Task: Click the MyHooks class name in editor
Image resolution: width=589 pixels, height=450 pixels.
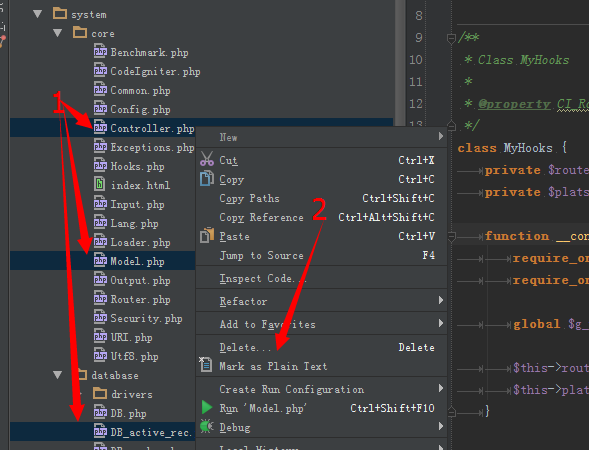Action: [x=528, y=148]
